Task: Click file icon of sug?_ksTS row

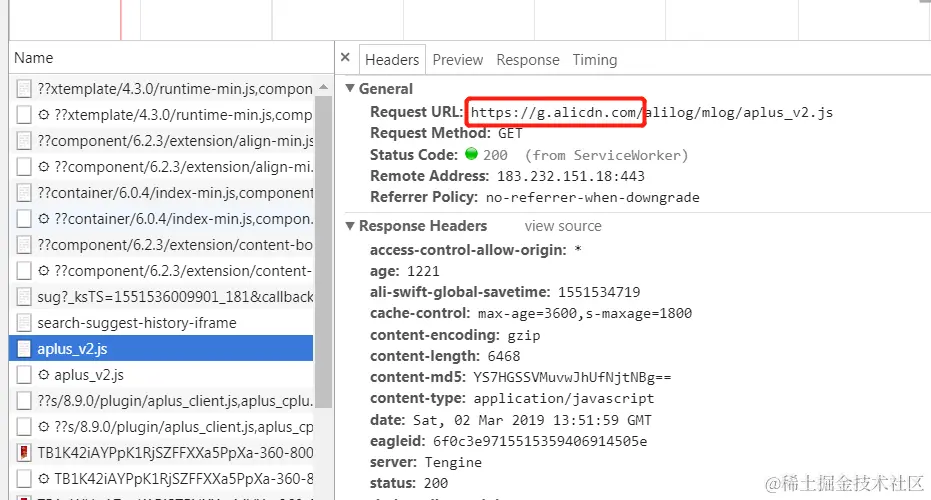Action: click(24, 296)
